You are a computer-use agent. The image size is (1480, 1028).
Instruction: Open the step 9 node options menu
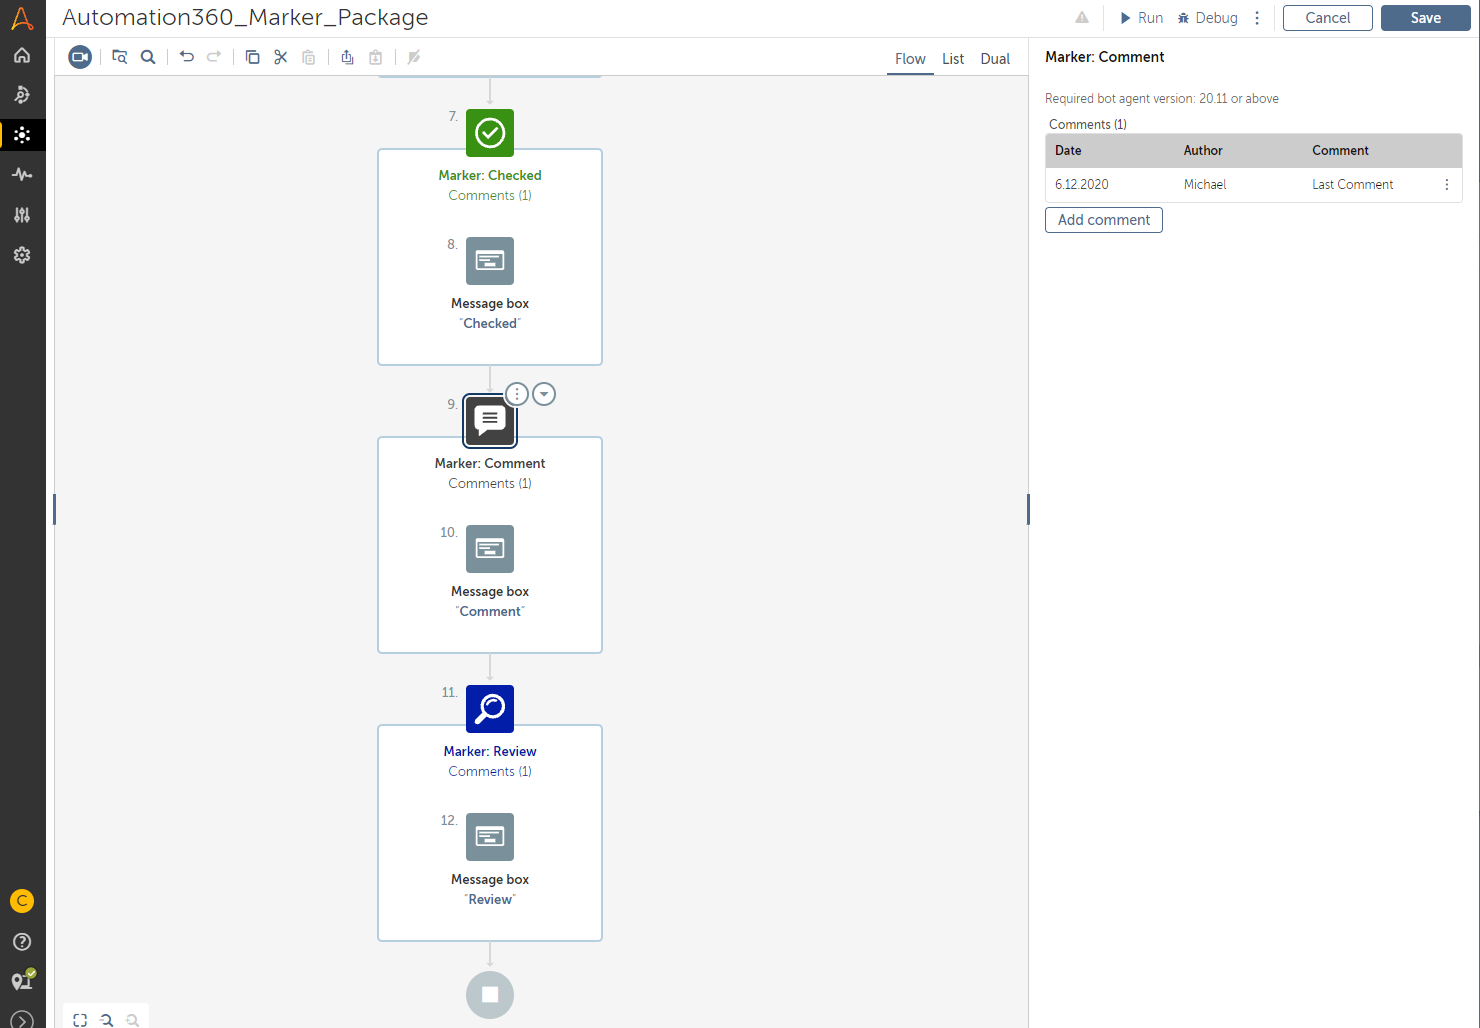517,394
